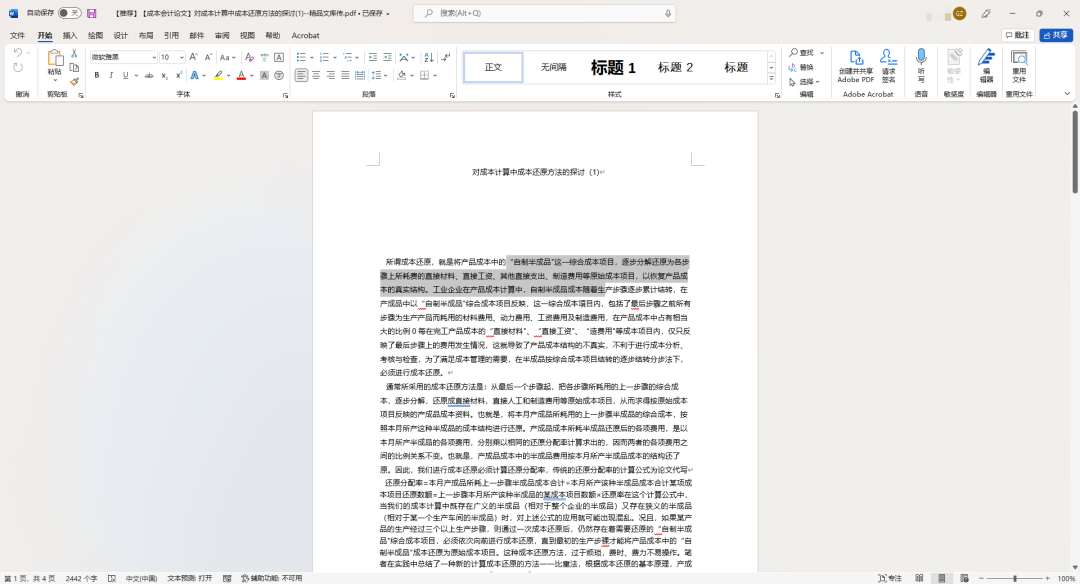Open the File menu tab

pyautogui.click(x=18, y=35)
